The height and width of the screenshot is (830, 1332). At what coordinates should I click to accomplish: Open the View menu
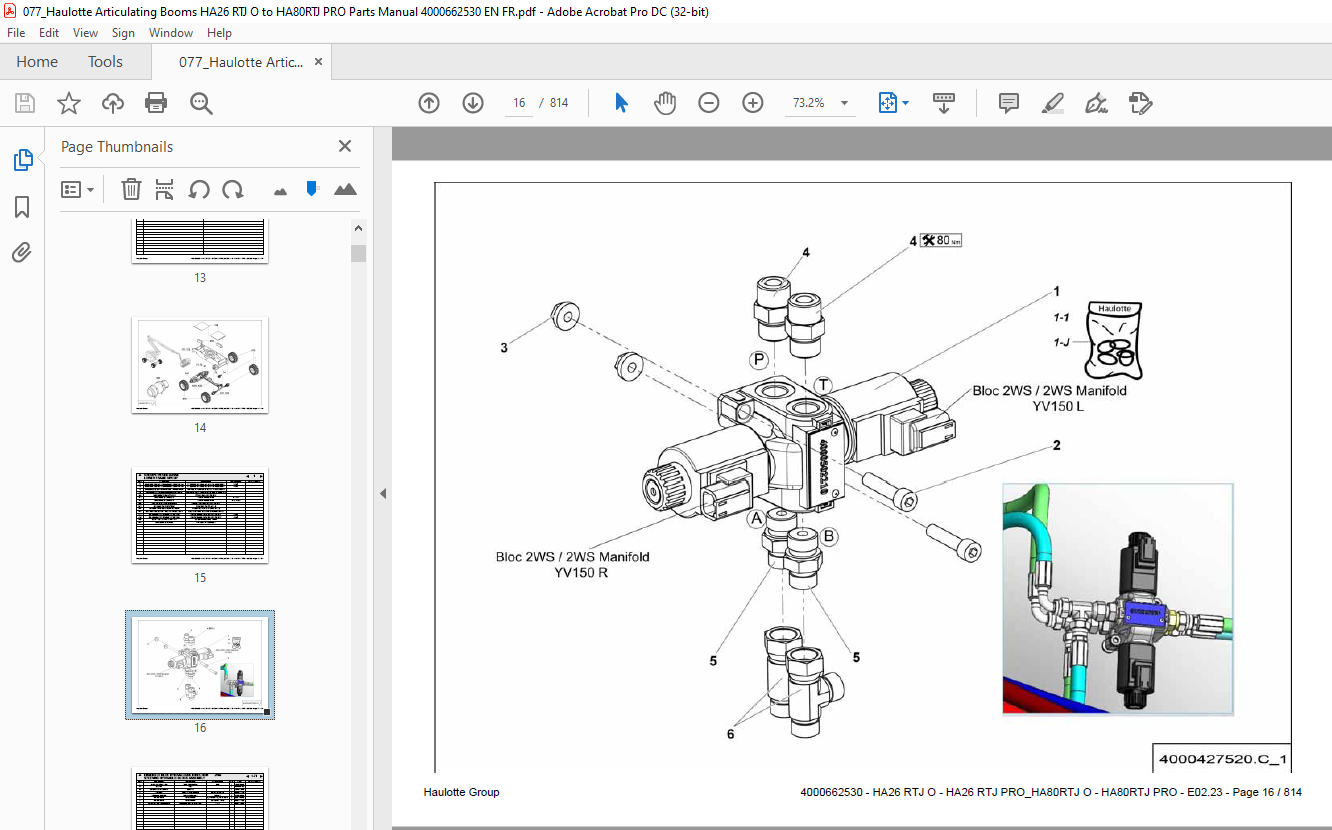86,33
